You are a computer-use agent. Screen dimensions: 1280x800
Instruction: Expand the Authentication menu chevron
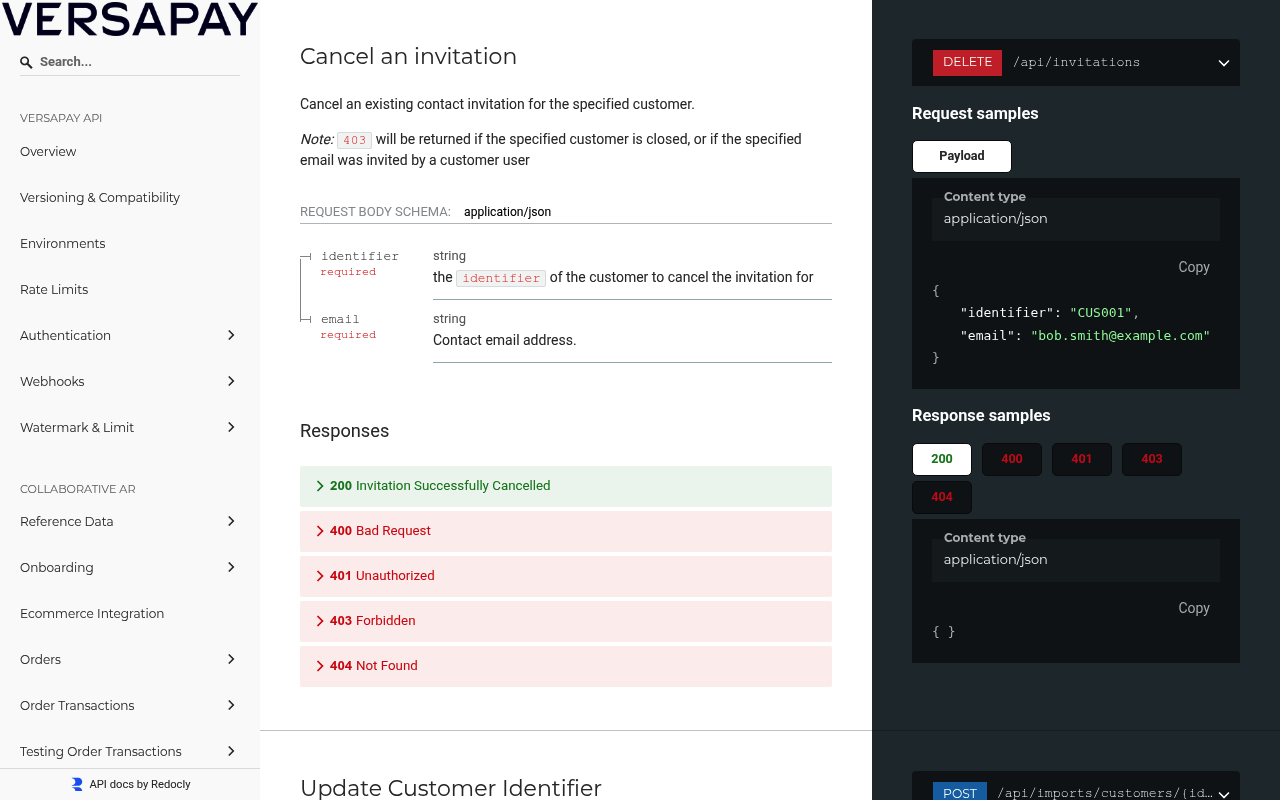click(x=231, y=335)
